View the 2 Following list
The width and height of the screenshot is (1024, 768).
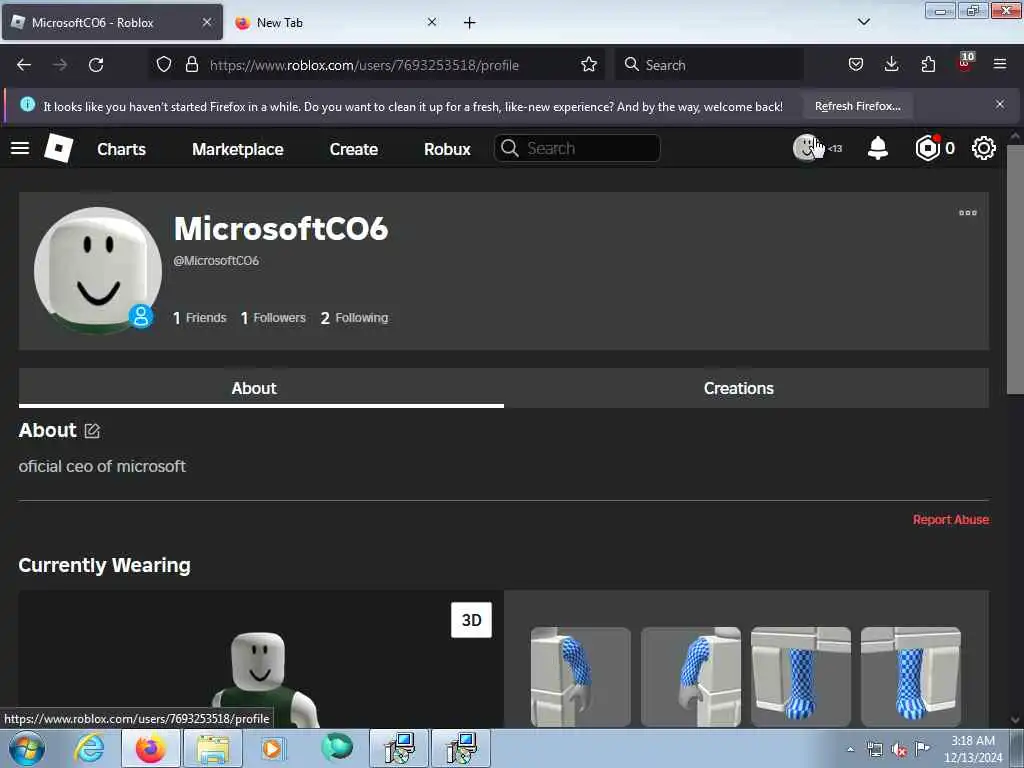[355, 318]
